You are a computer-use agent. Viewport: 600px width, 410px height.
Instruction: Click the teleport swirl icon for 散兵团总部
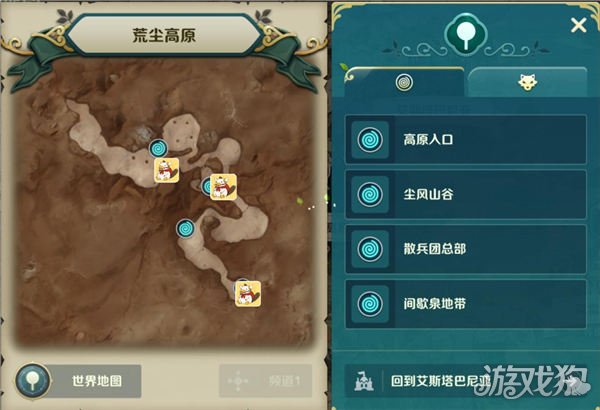(x=370, y=249)
